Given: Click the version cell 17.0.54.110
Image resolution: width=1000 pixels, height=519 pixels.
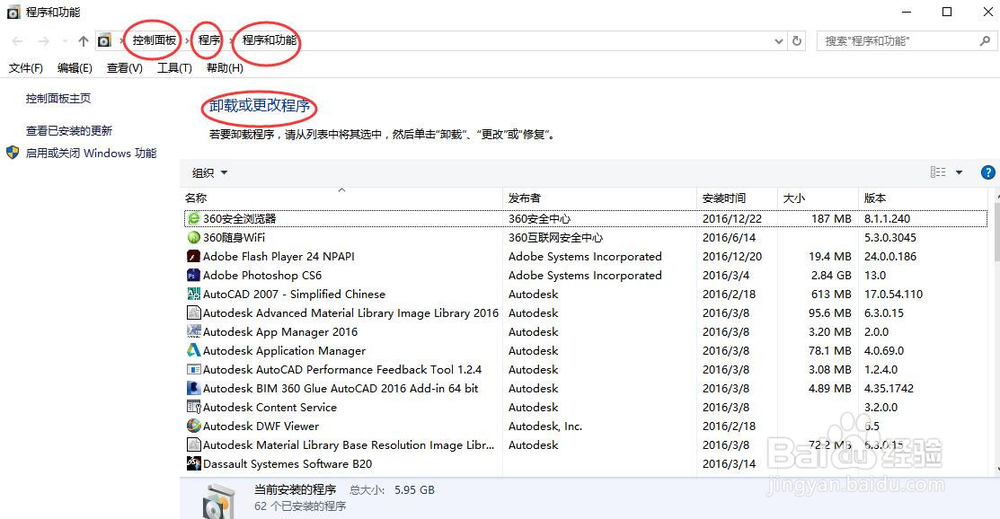Looking at the screenshot, I should 893,294.
